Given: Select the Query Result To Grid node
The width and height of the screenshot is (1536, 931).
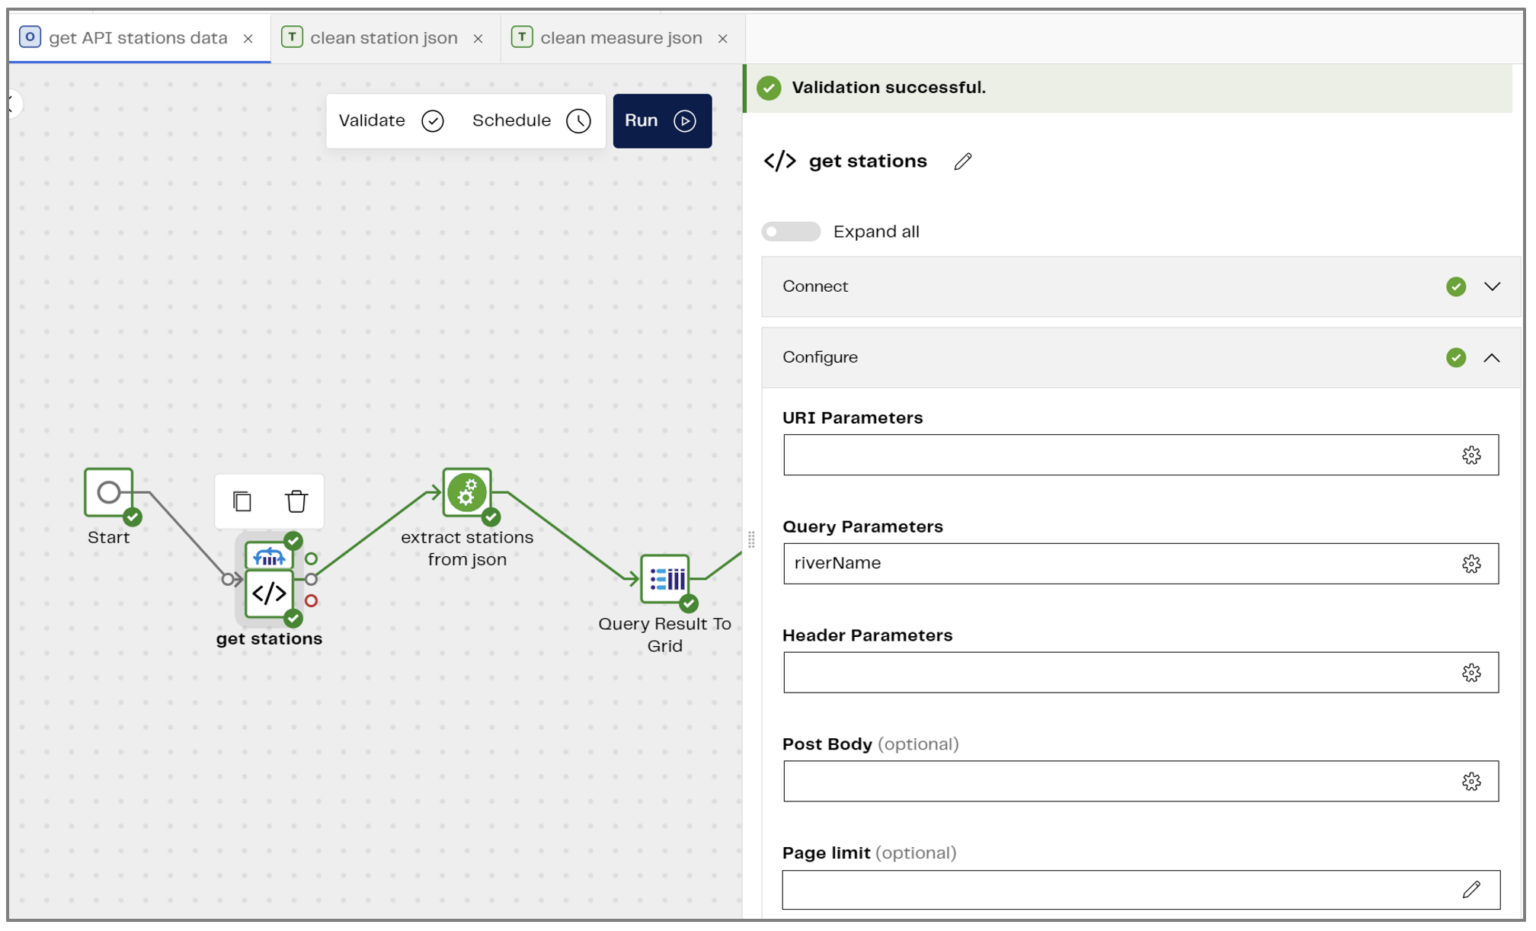Looking at the screenshot, I should click(665, 580).
